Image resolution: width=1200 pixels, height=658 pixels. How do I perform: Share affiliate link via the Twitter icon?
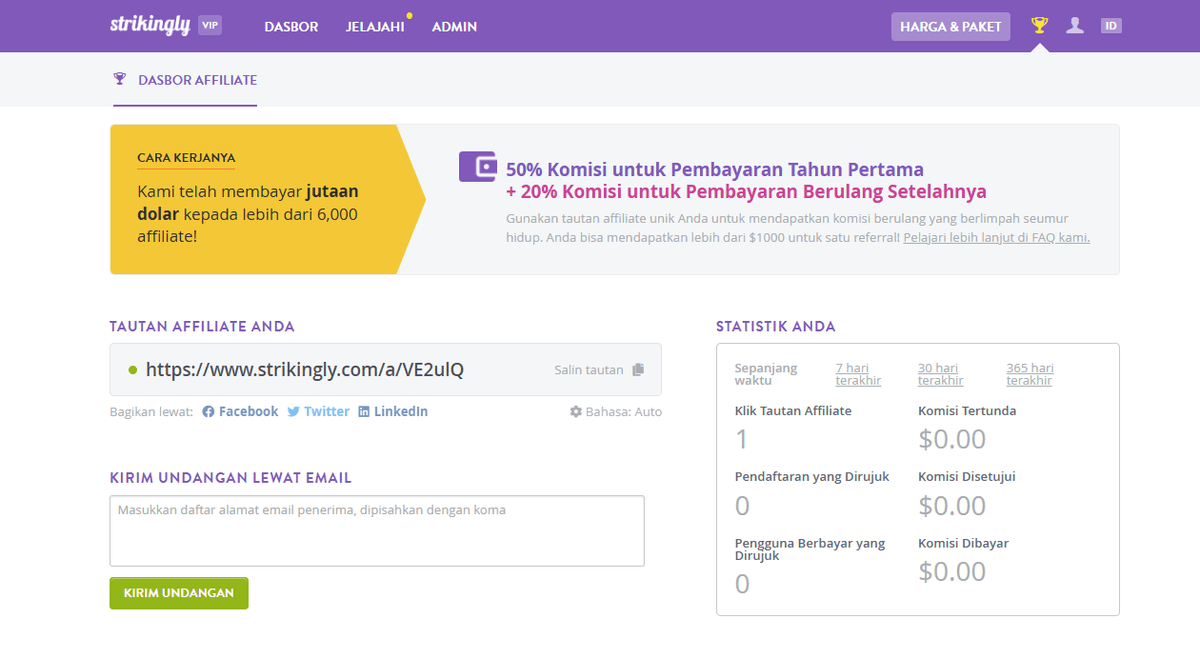293,411
